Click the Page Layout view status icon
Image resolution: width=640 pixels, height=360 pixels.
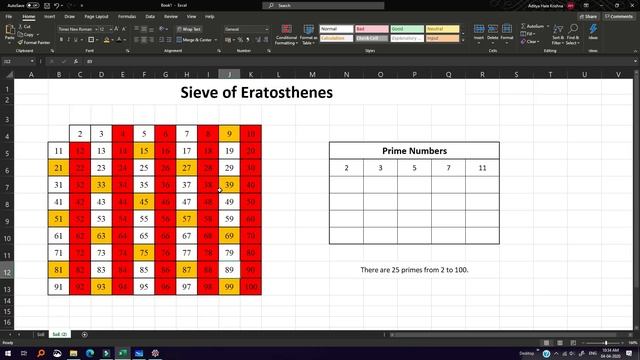[x=560, y=343]
